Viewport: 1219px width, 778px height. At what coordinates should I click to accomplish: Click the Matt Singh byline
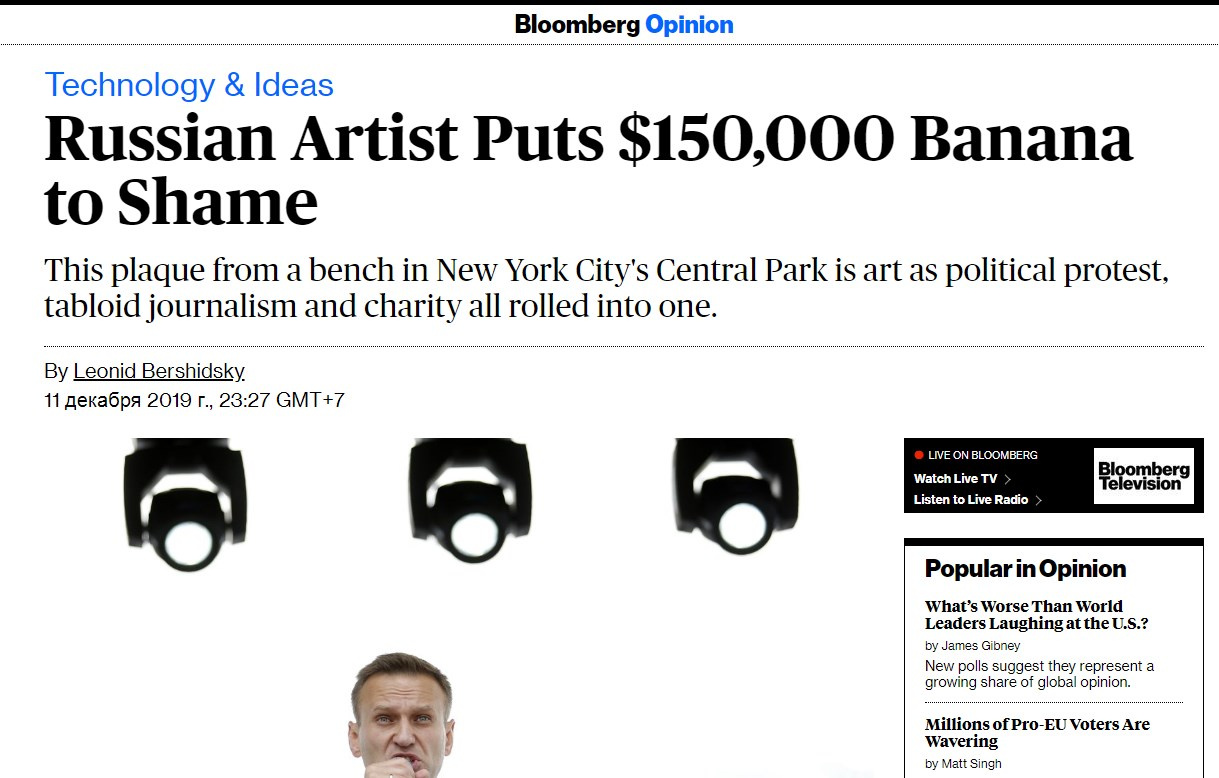point(962,764)
